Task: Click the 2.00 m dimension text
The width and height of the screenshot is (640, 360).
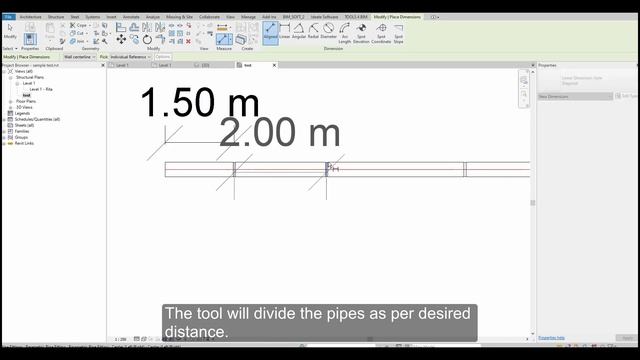Action: tap(280, 132)
